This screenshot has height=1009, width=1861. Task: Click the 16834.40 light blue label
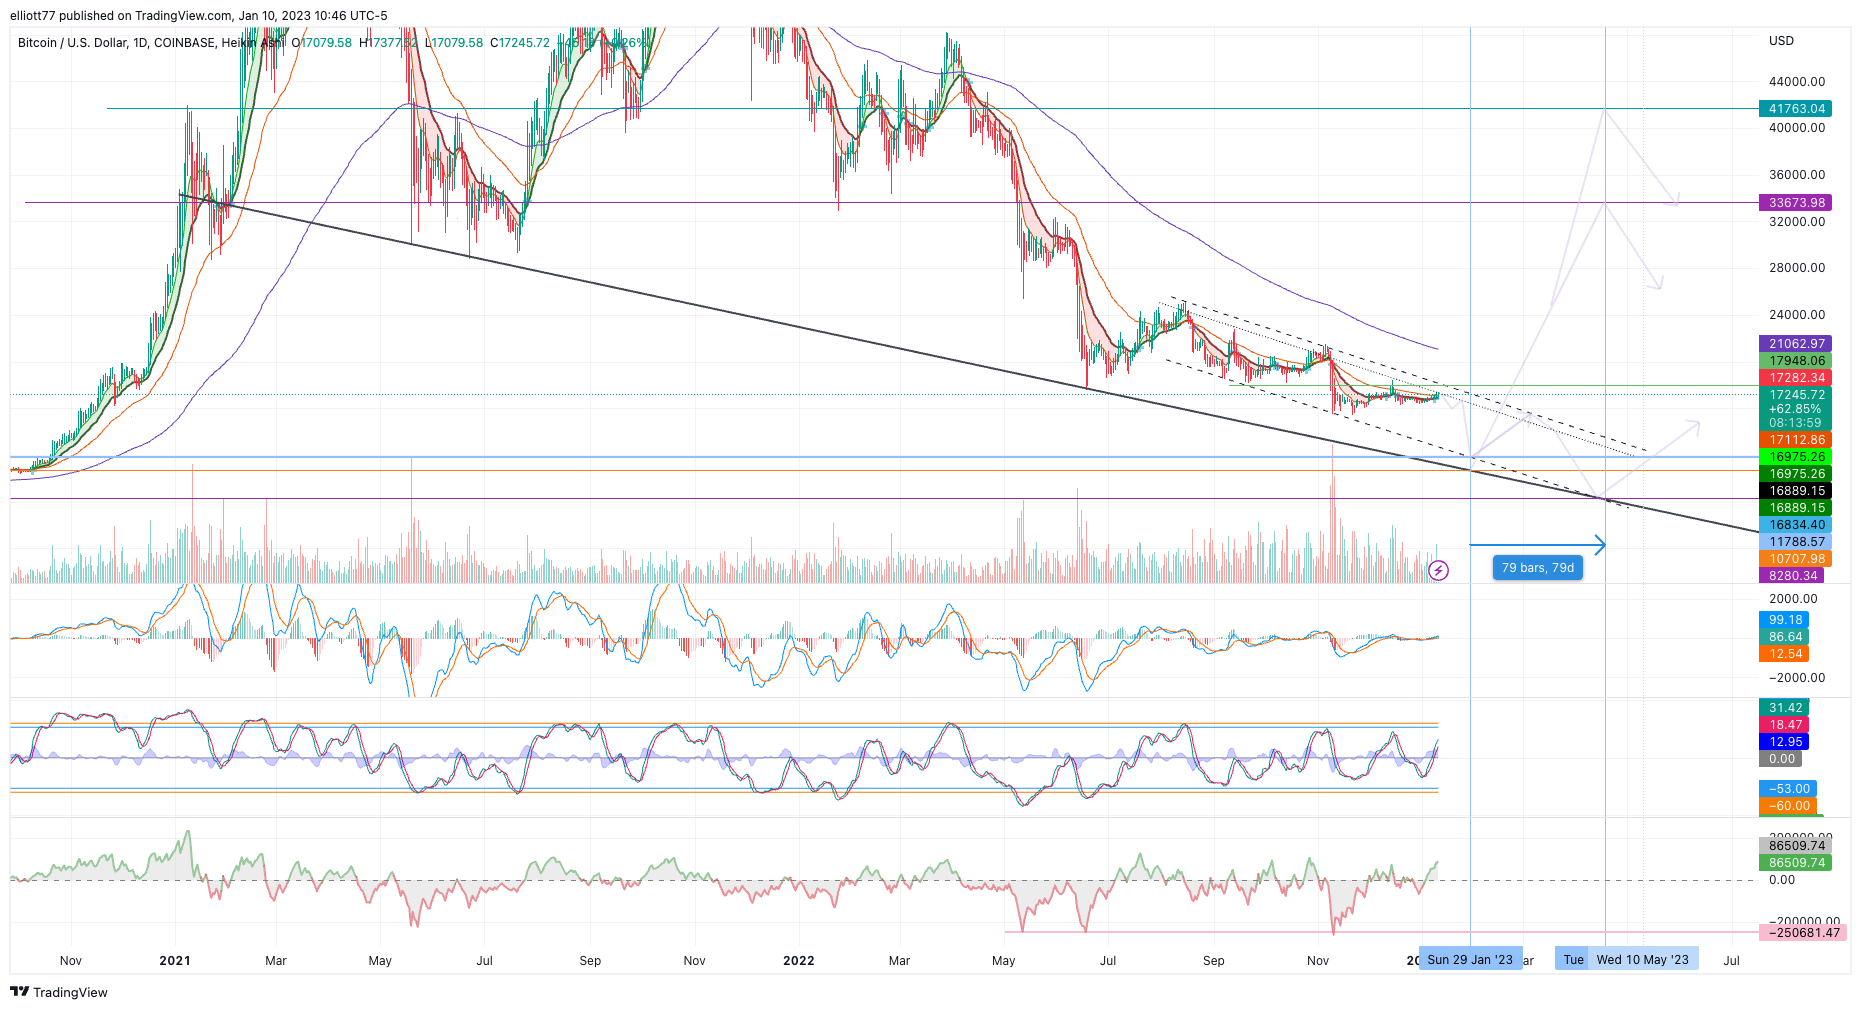tap(1796, 525)
